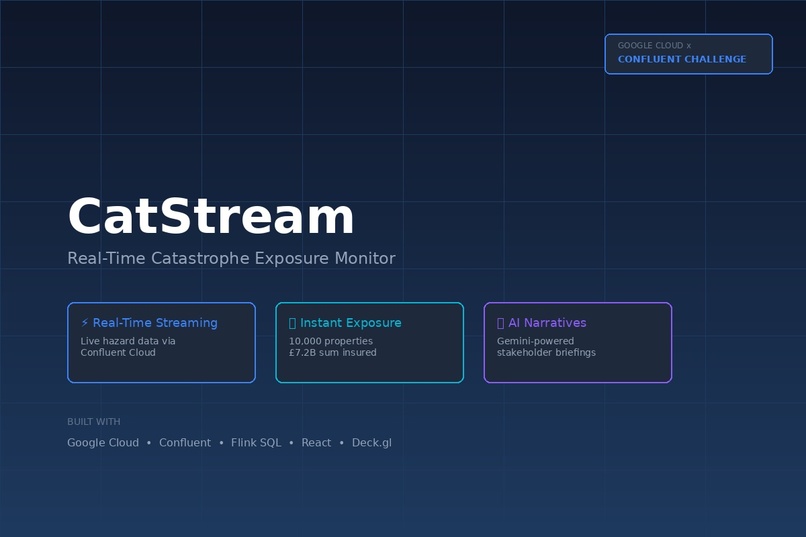Click 'GOOGLE CLOUD x' text in badge
This screenshot has height=537, width=806.
pos(654,45)
